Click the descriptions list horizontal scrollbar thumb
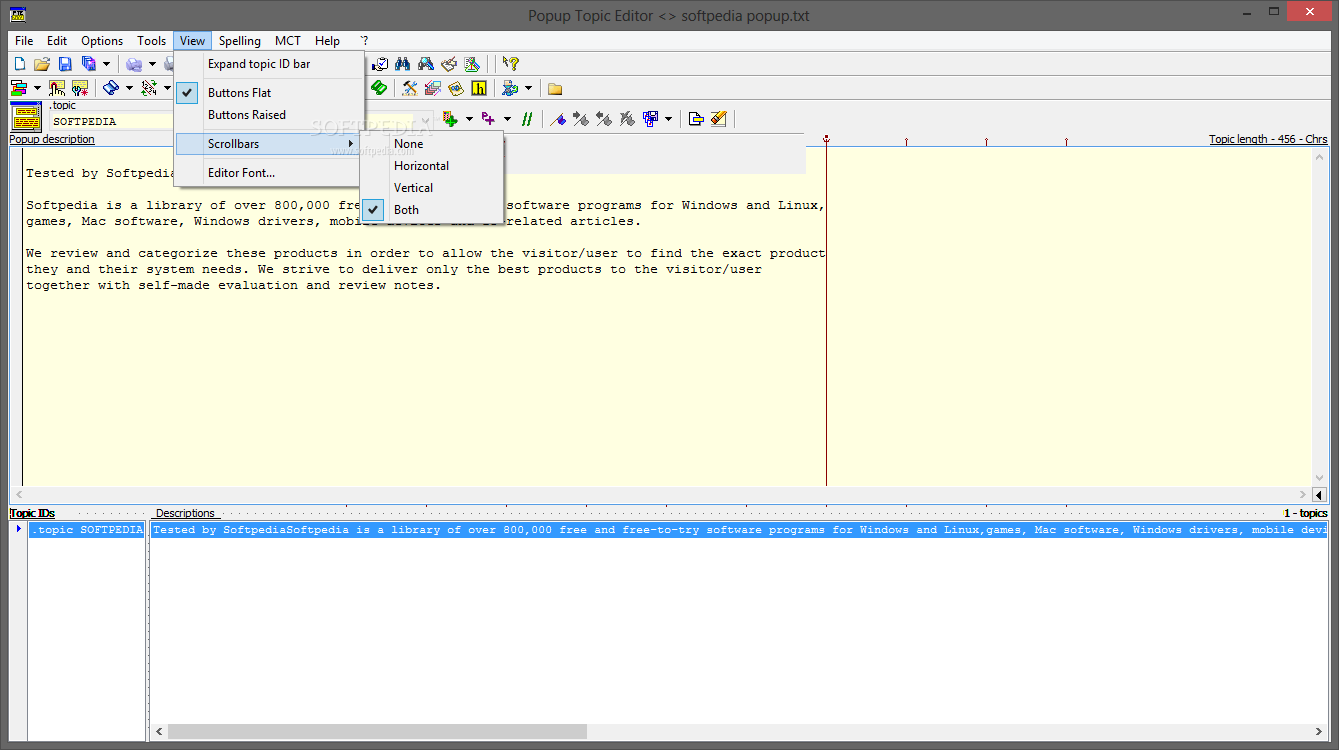1339x750 pixels. coord(376,732)
